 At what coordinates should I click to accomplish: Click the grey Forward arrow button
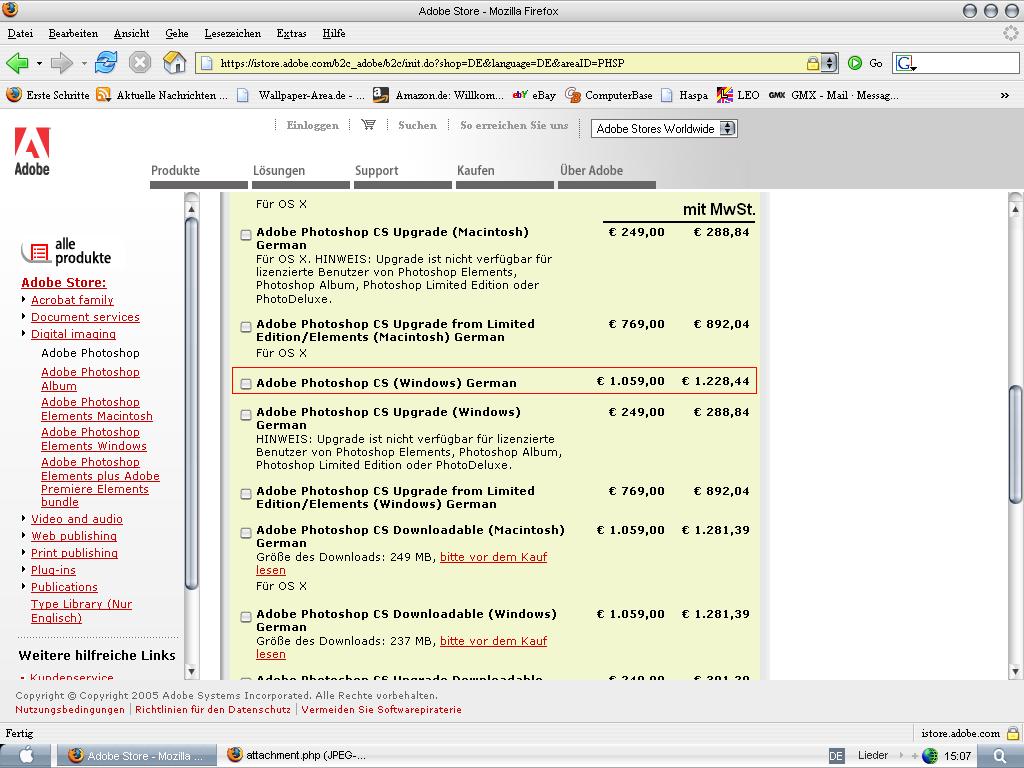61,63
